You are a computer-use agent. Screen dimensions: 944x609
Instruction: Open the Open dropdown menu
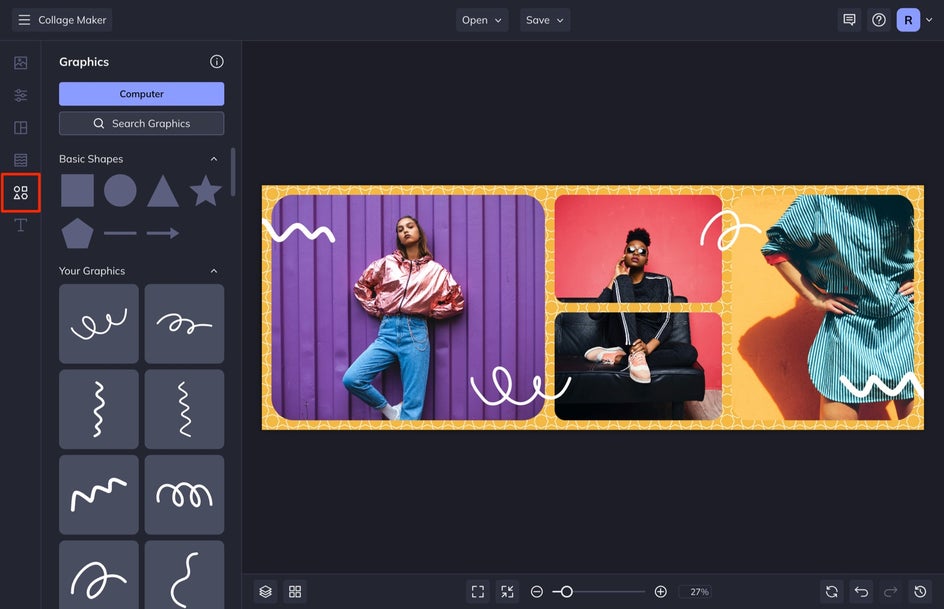482,20
